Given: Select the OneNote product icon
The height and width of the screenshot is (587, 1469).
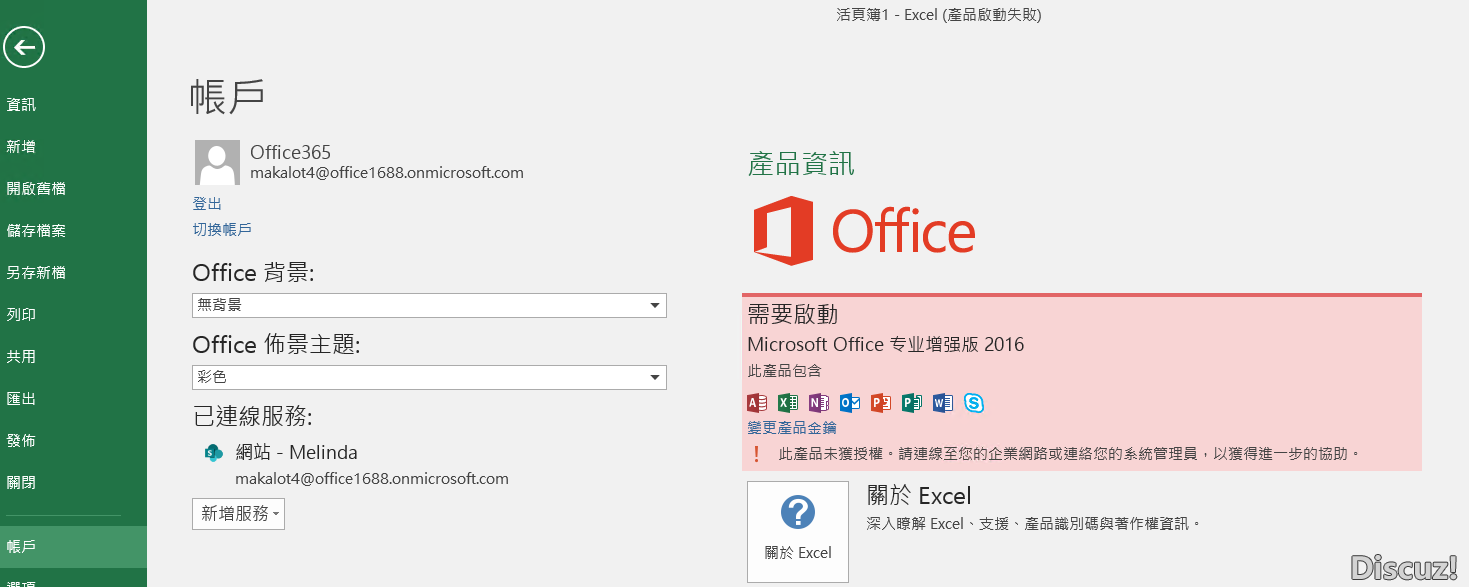Looking at the screenshot, I should (x=819, y=403).
